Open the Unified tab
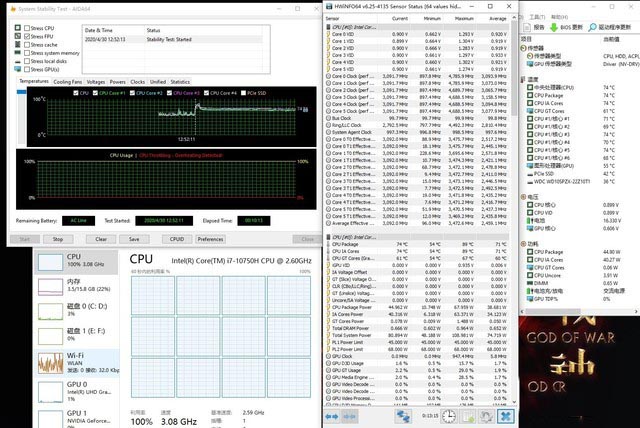Screen dimensions: 640x428 click(x=158, y=82)
